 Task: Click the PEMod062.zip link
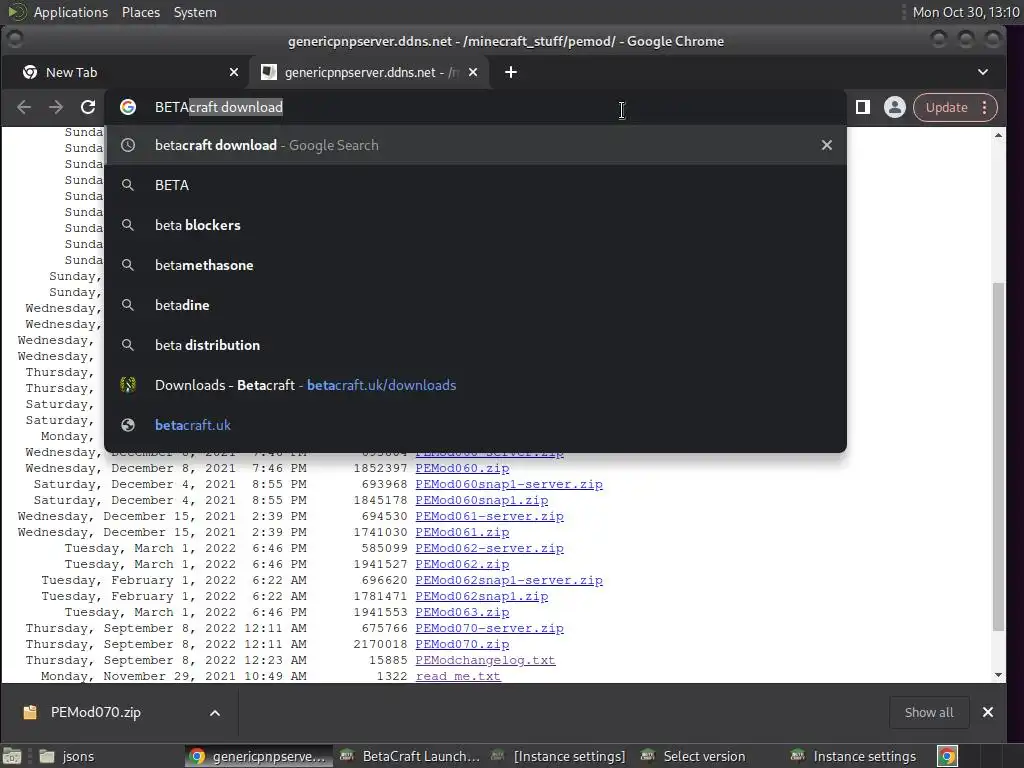(x=462, y=564)
